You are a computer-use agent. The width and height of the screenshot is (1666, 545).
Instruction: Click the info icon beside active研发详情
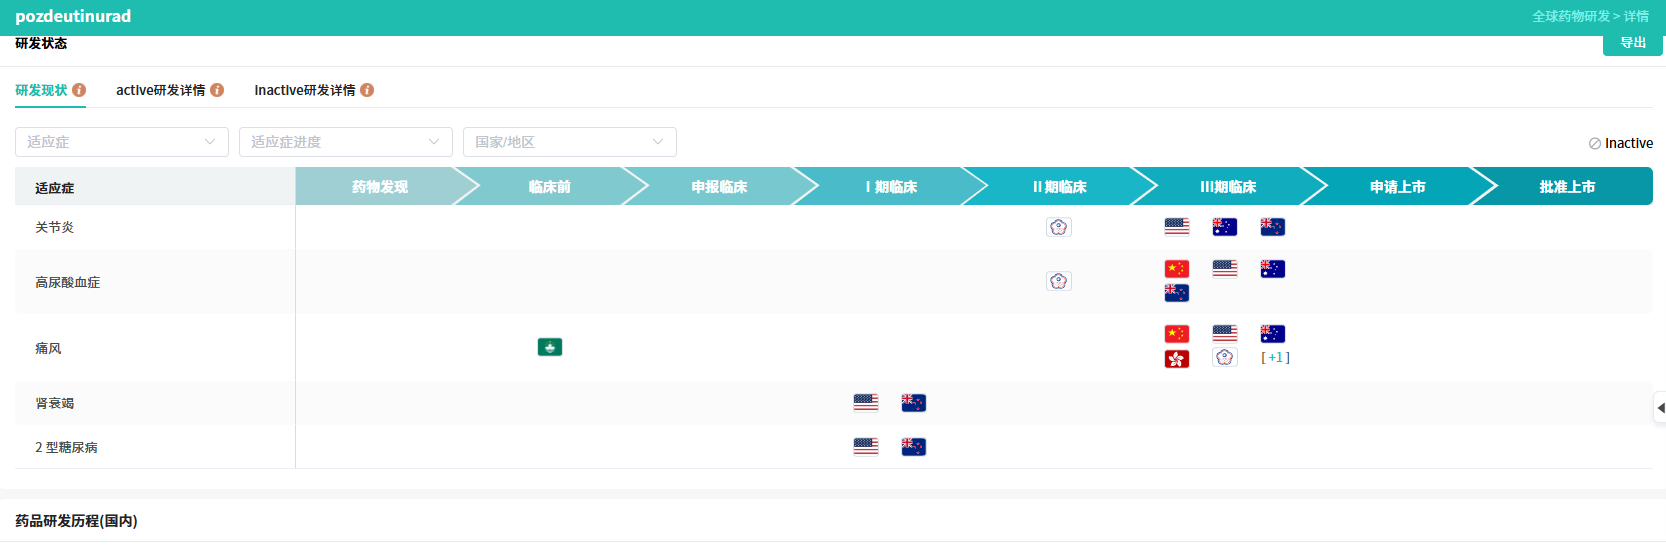(x=217, y=90)
